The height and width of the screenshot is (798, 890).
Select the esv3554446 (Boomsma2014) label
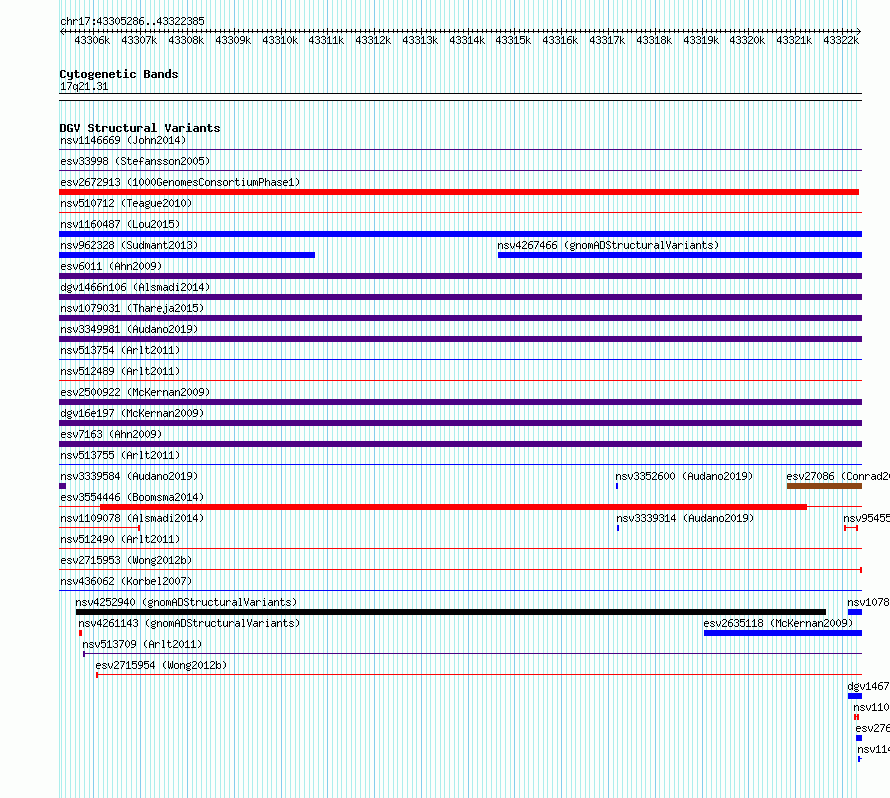pyautogui.click(x=132, y=497)
